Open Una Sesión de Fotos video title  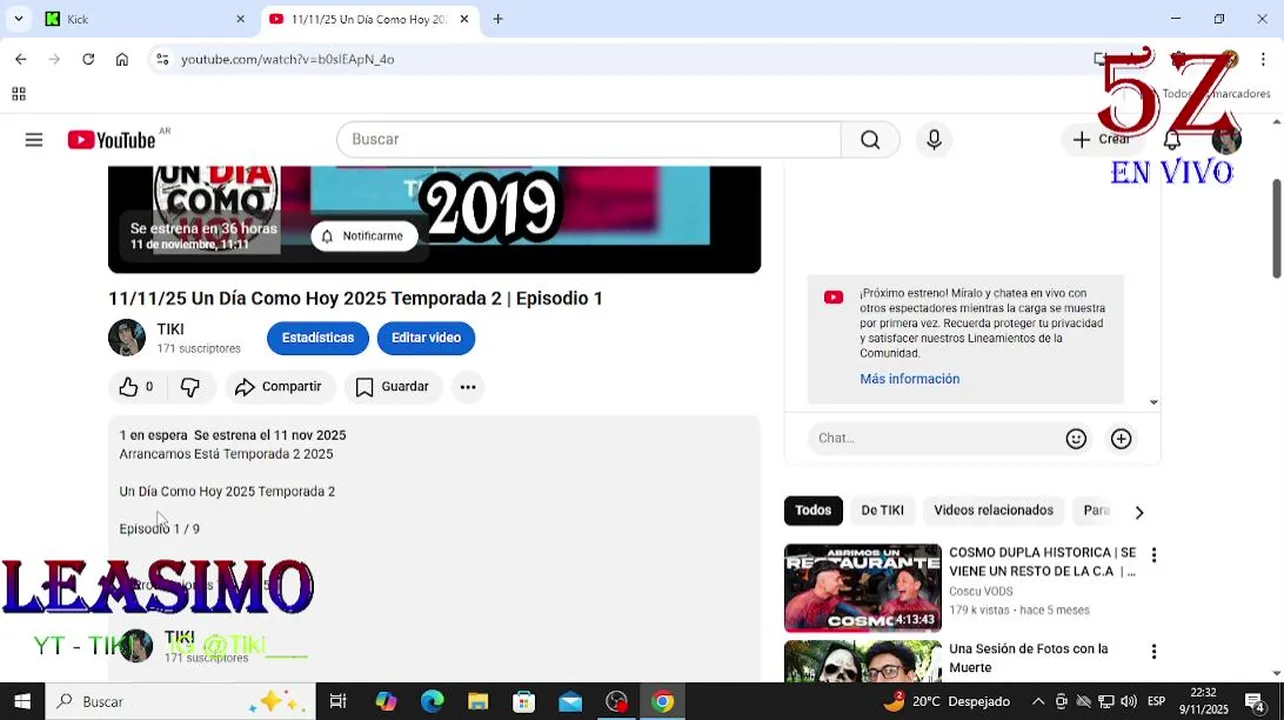pos(1028,658)
